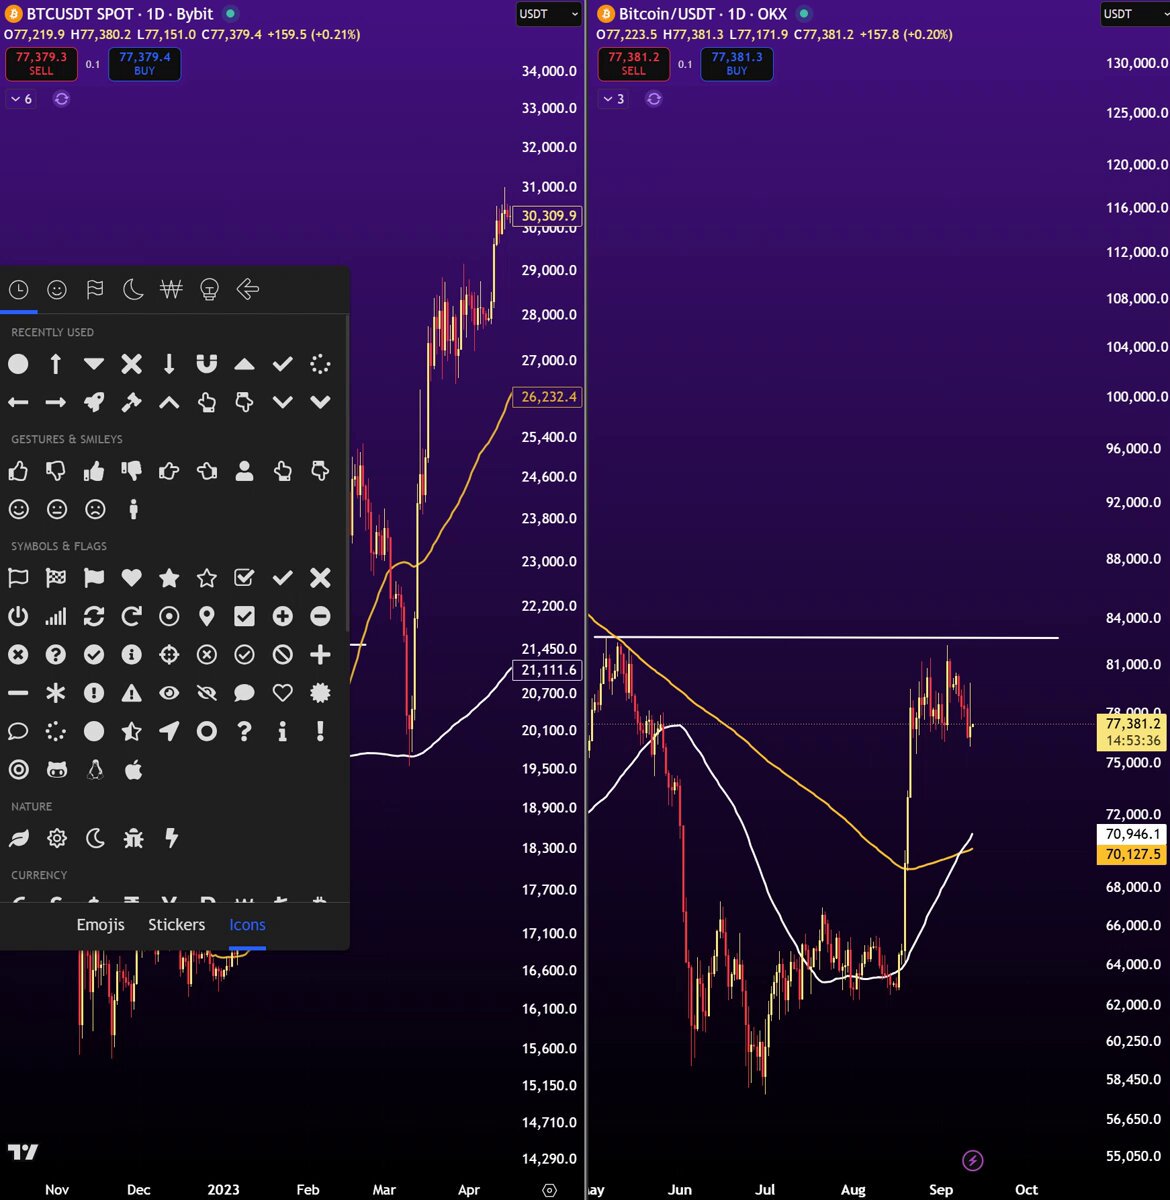Insert the rocket icon
Screen dimensions: 1170x1200
point(93,402)
